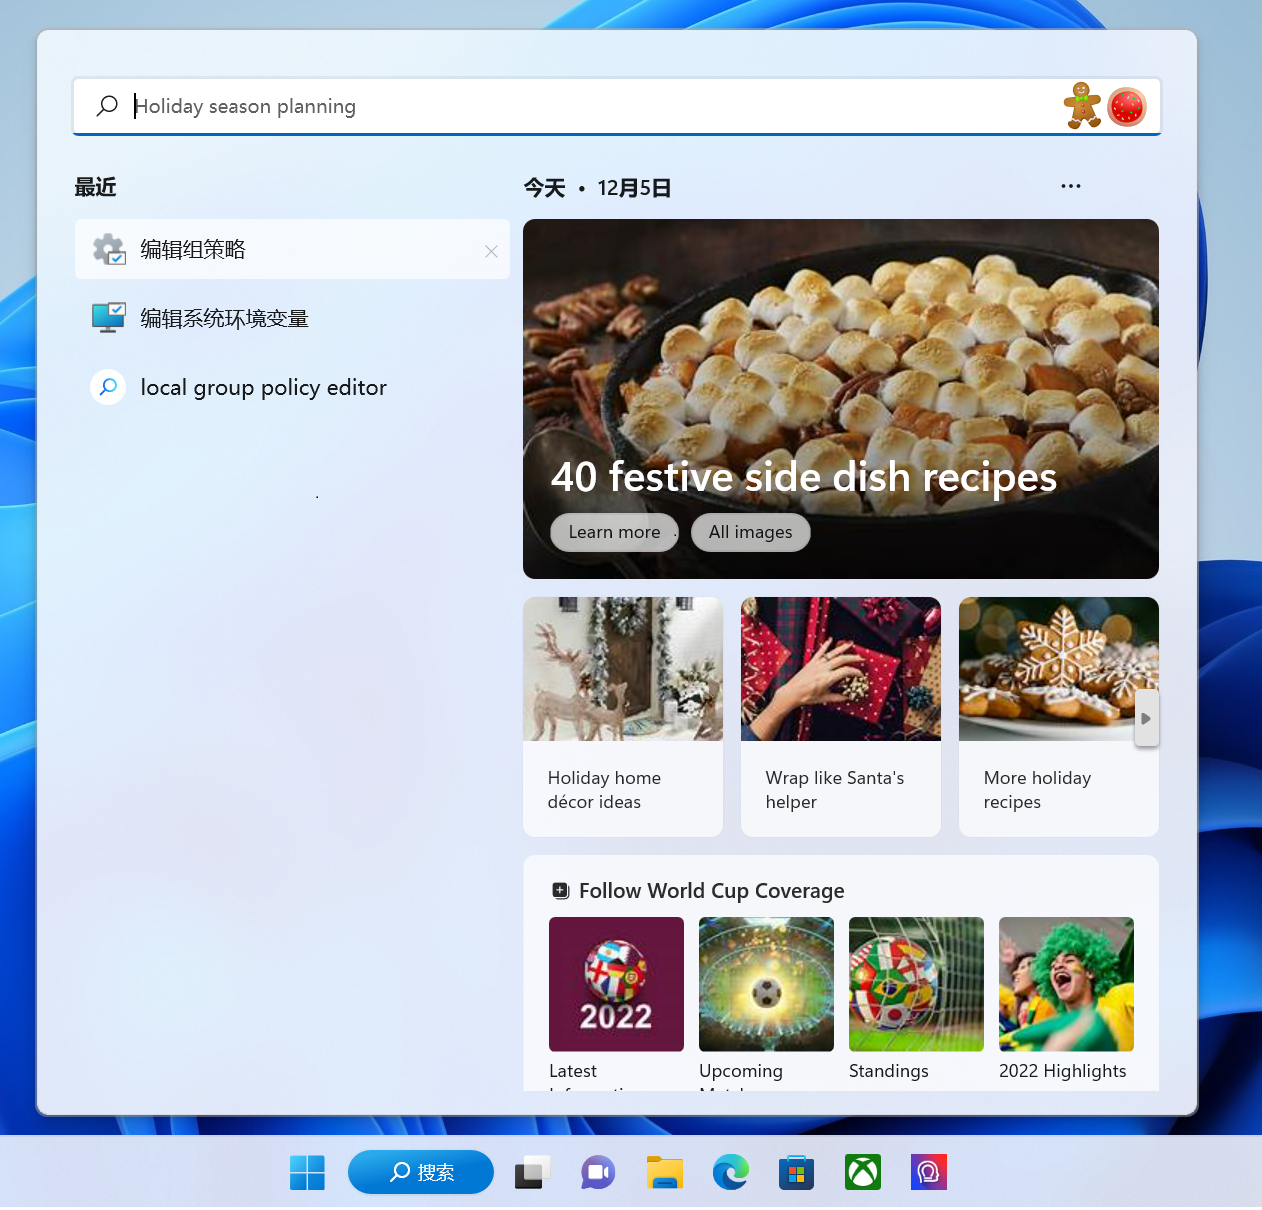Launch File Explorer from the taskbar
The width and height of the screenshot is (1262, 1210).
tap(664, 1172)
